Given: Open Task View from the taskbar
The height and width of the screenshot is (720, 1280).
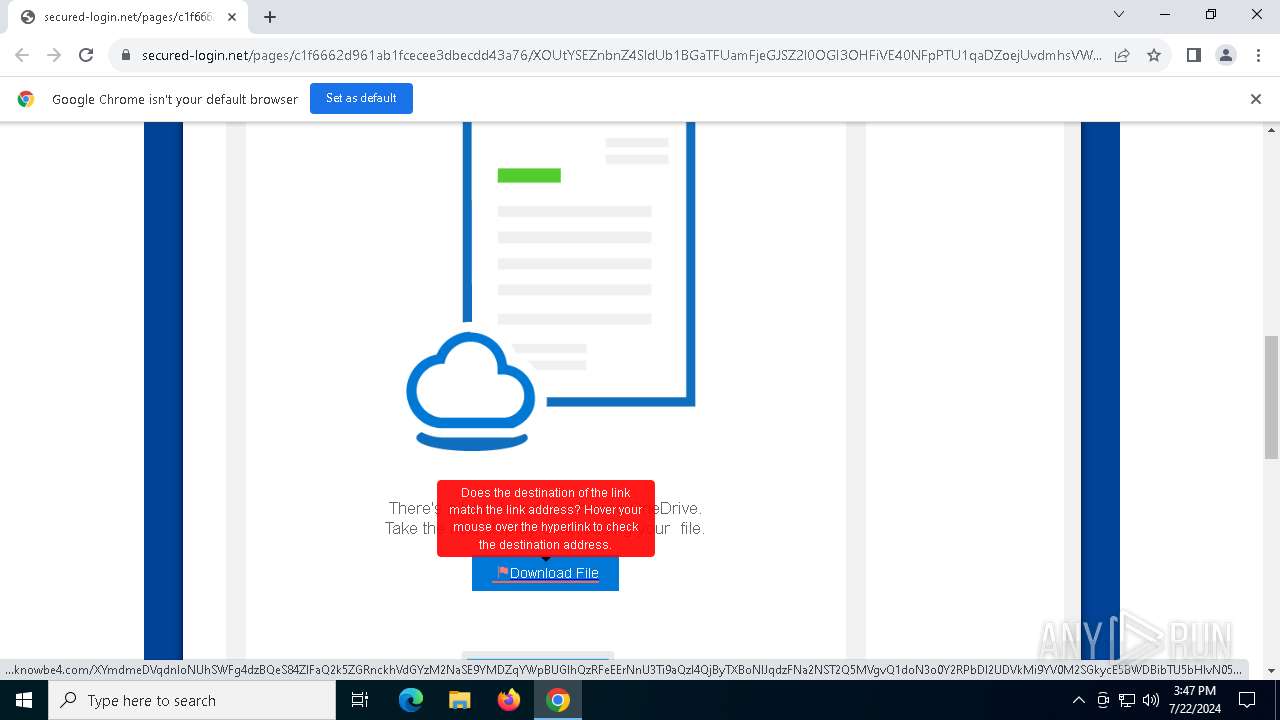Looking at the screenshot, I should tap(361, 700).
